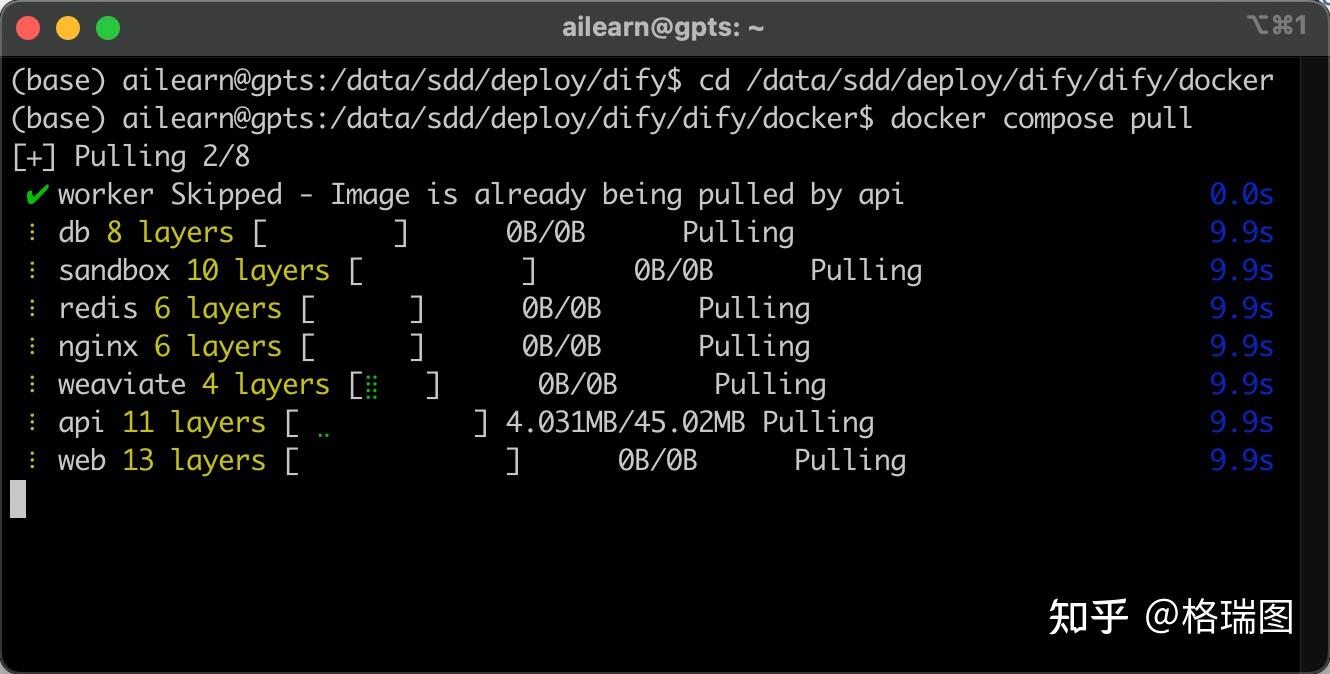Click the sandbox 10 layers text
This screenshot has height=674, width=1330.
click(x=194, y=271)
